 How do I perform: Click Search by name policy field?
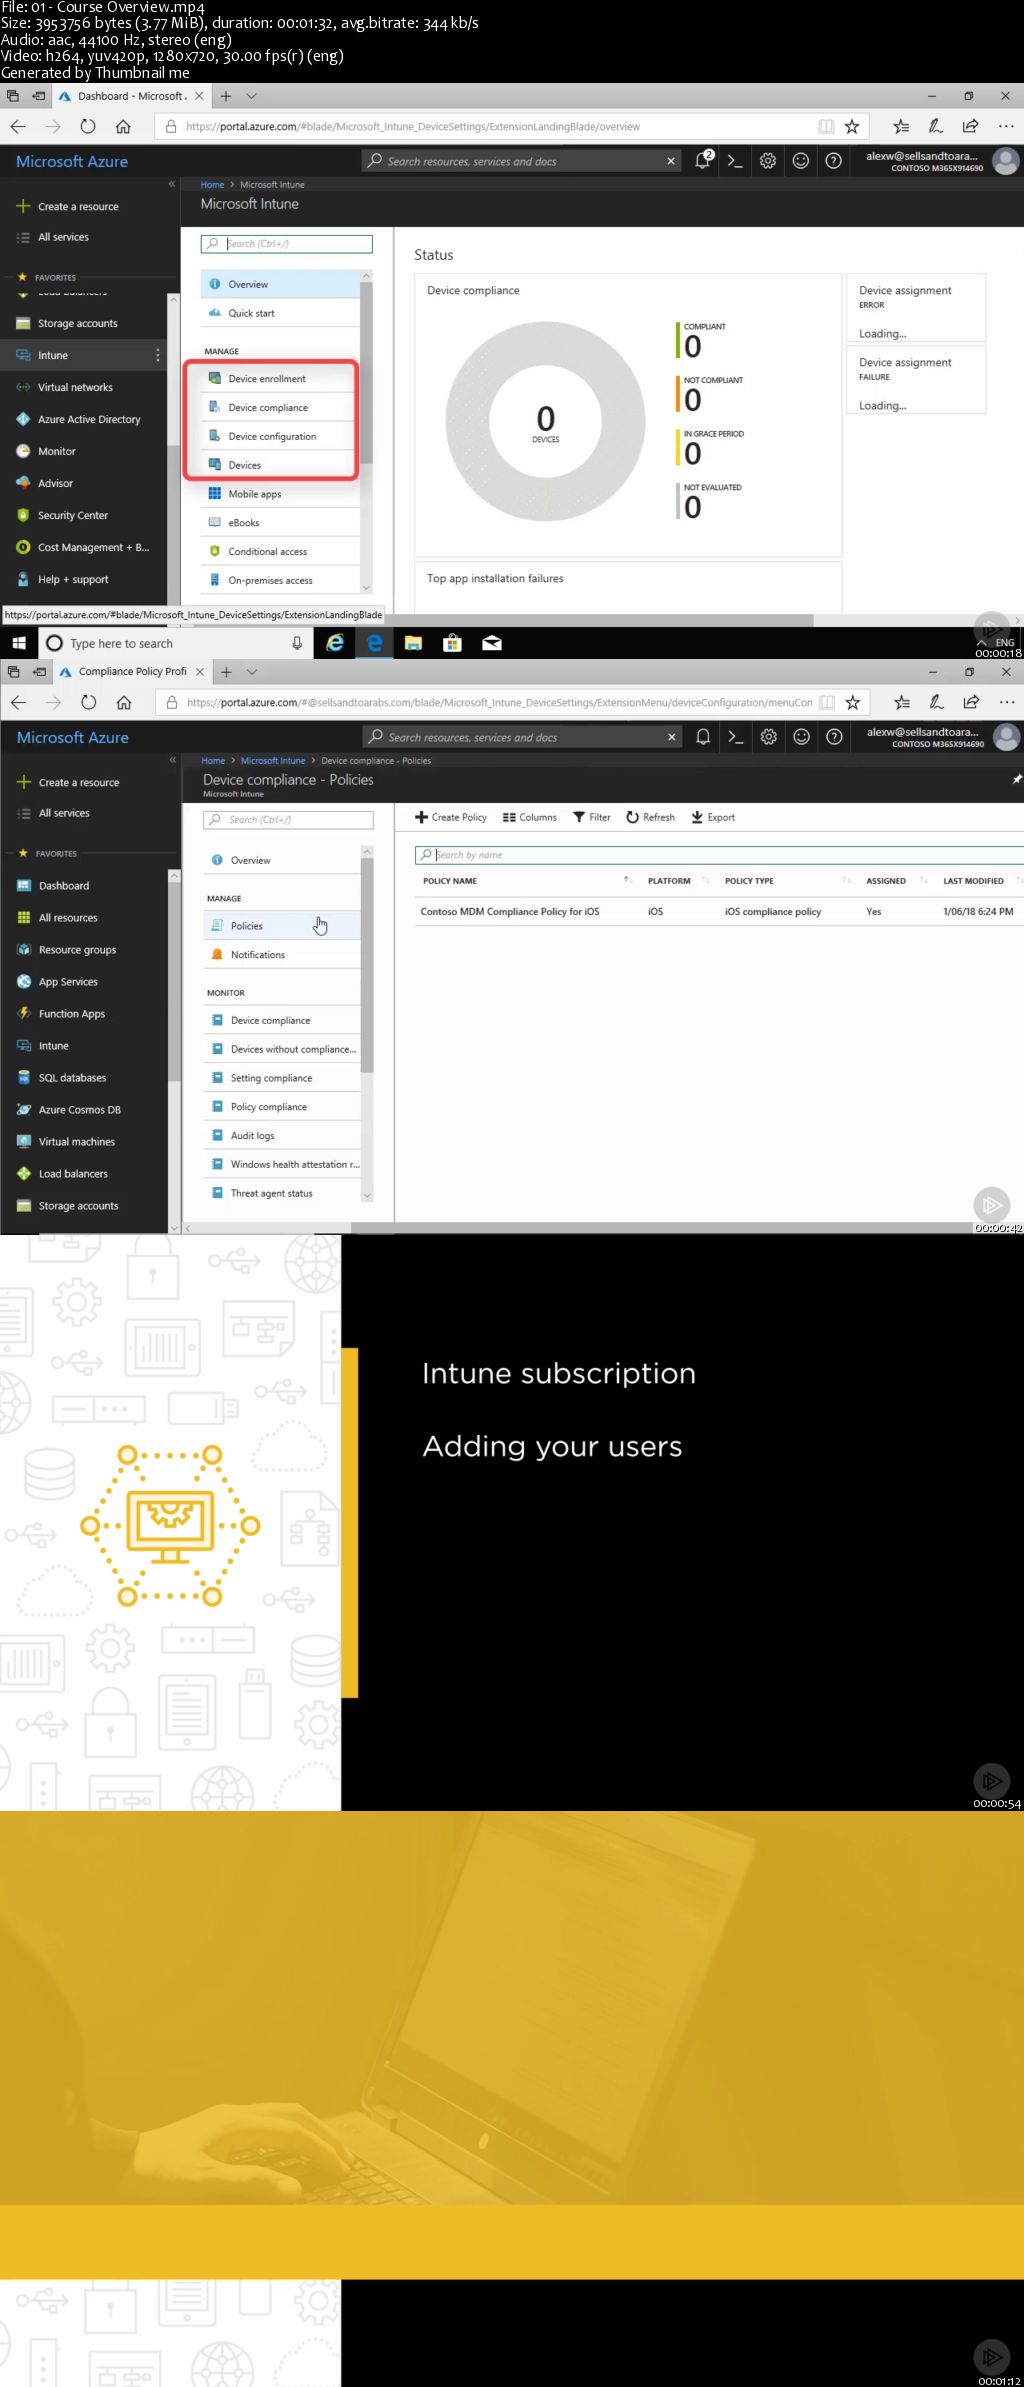click(x=718, y=855)
